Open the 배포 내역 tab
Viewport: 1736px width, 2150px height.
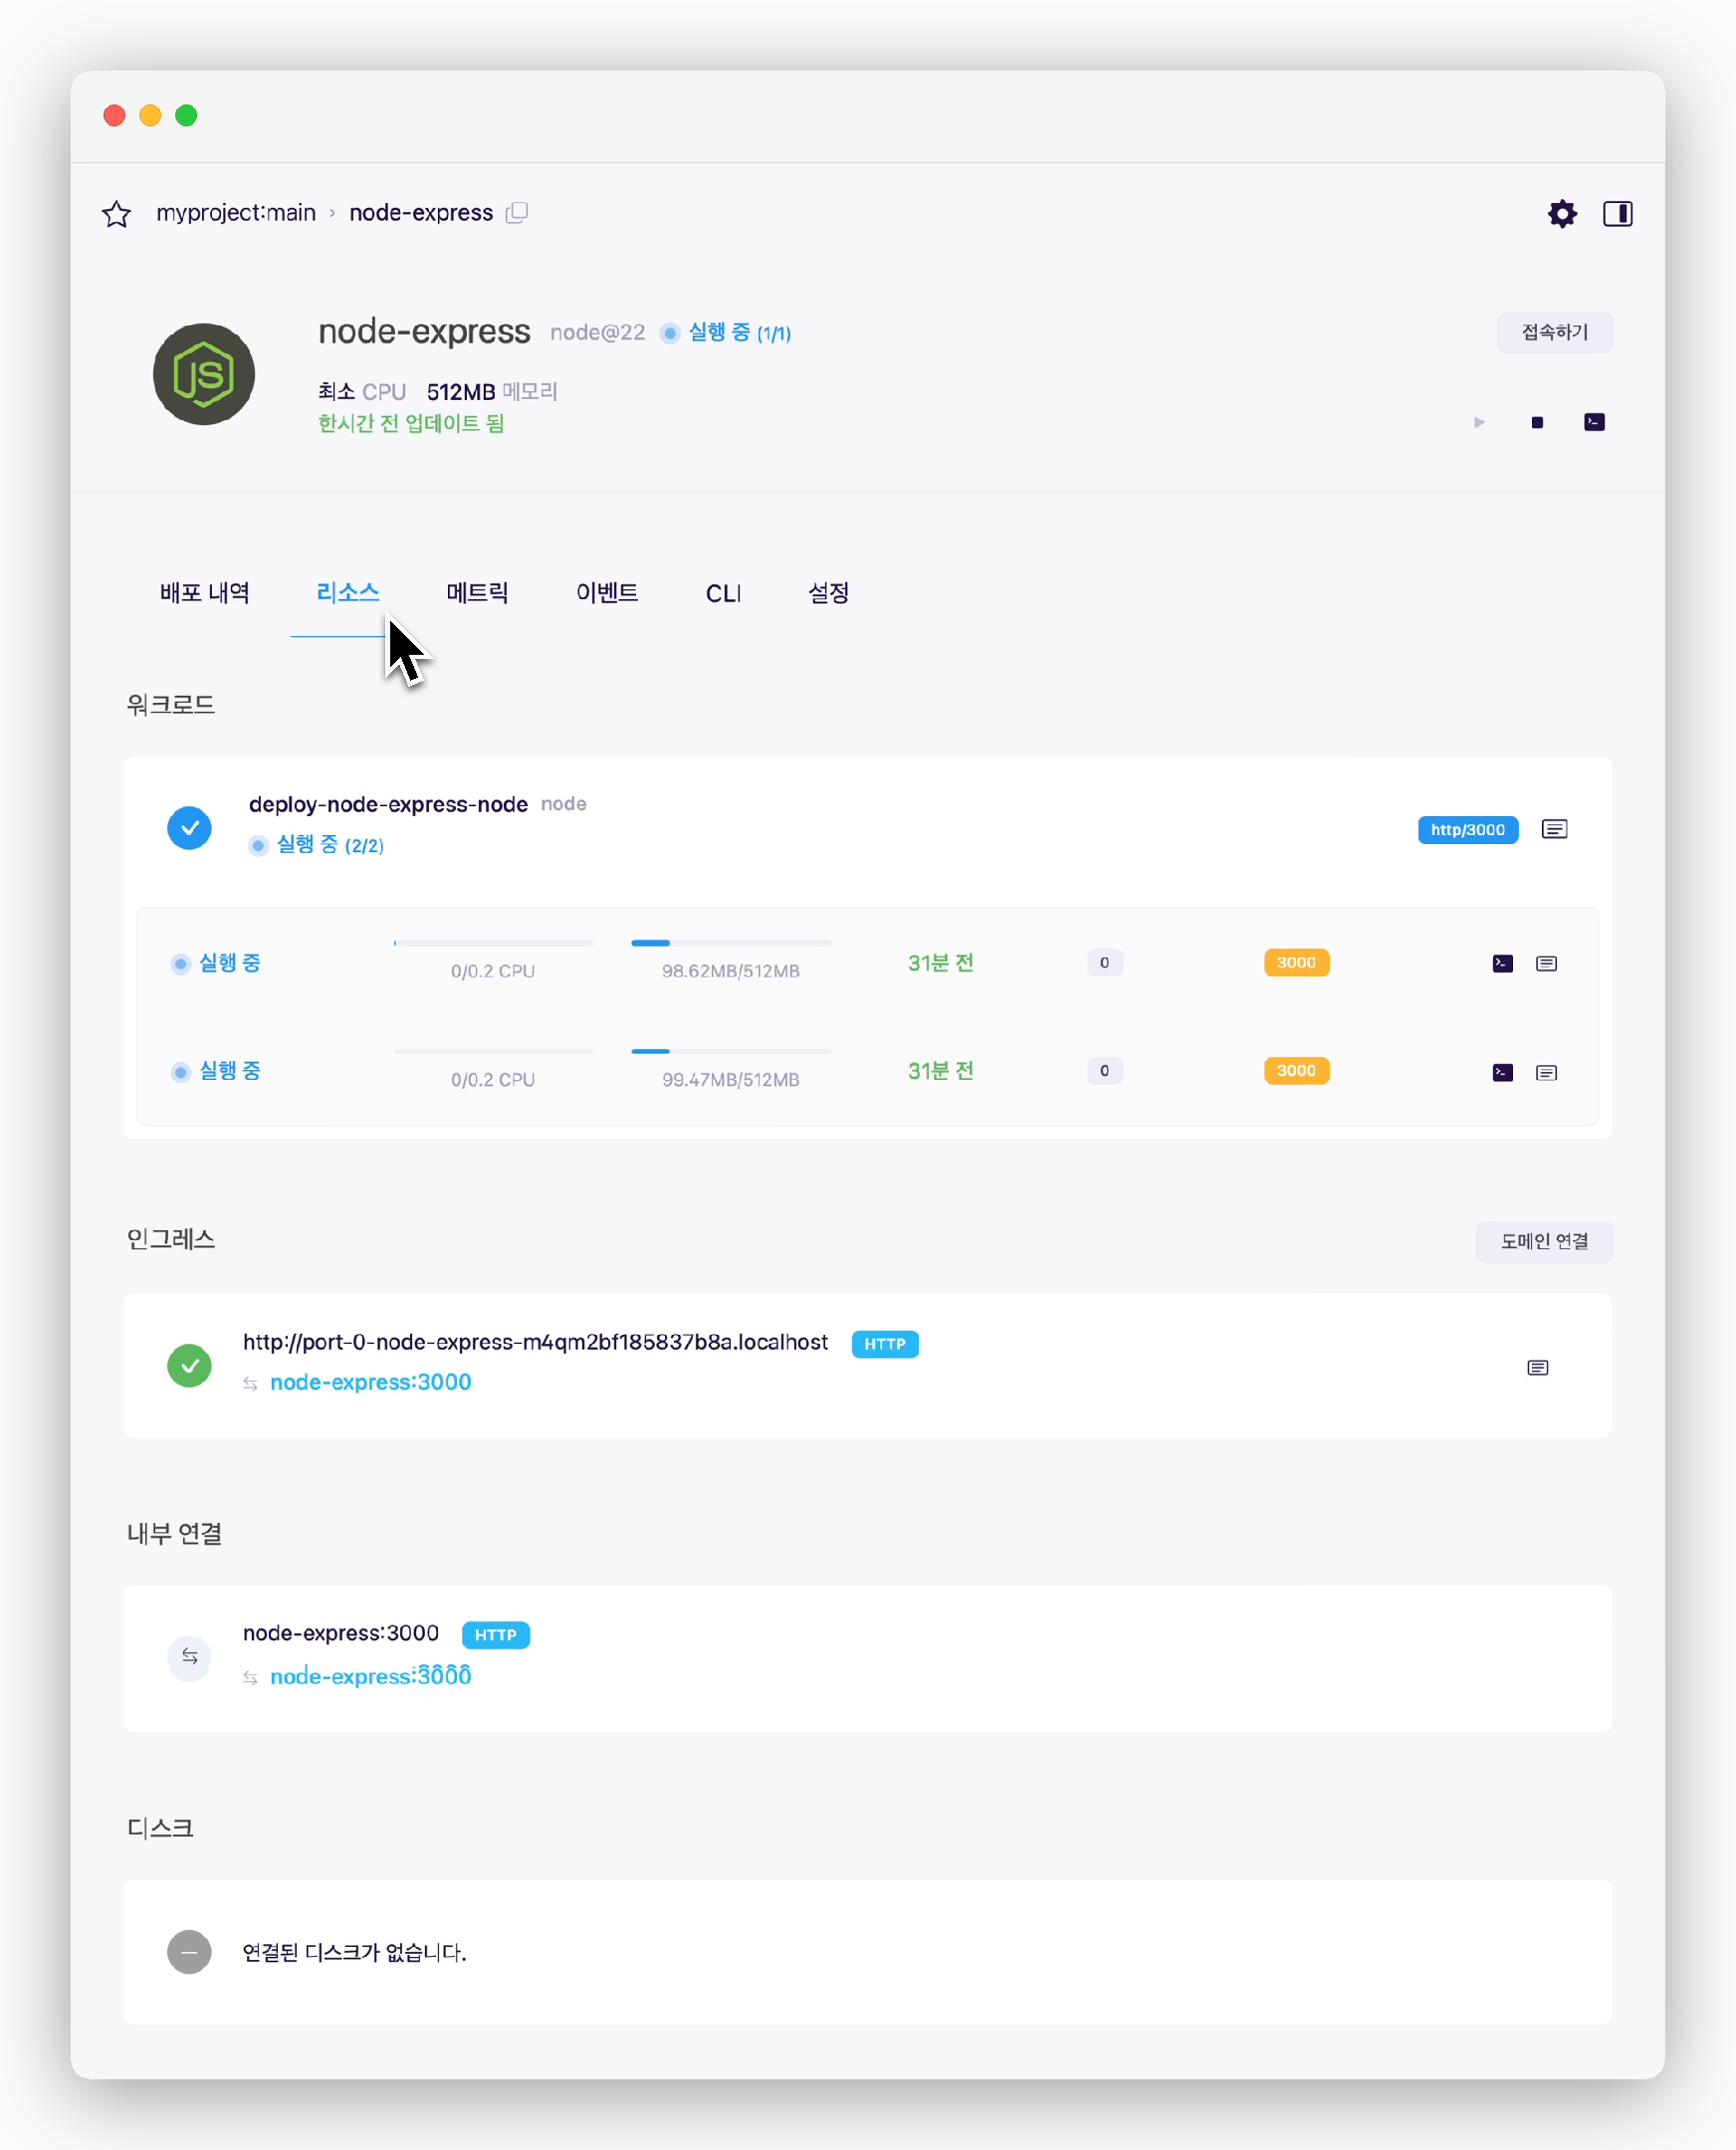point(205,593)
